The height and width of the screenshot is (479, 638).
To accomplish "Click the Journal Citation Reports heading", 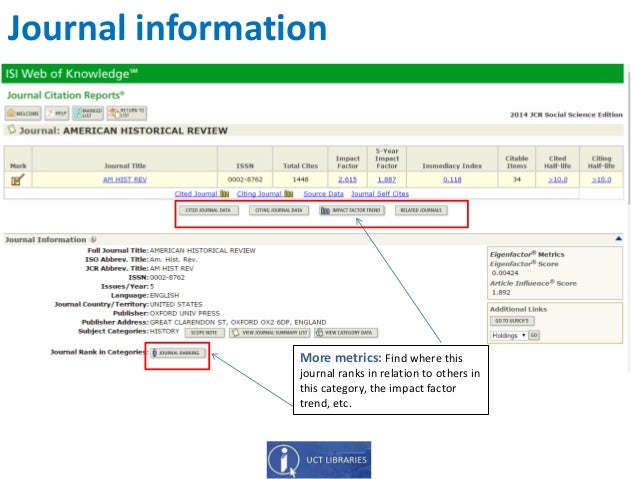I will point(65,95).
